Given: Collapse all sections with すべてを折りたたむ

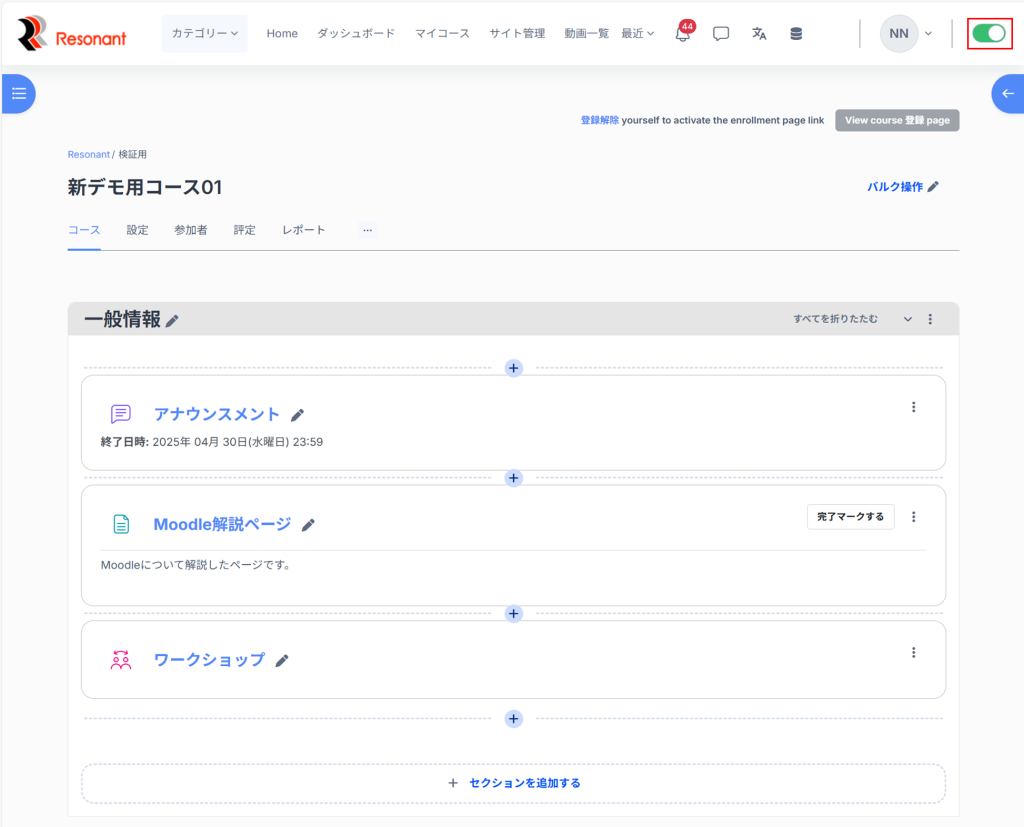Looking at the screenshot, I should tap(835, 319).
